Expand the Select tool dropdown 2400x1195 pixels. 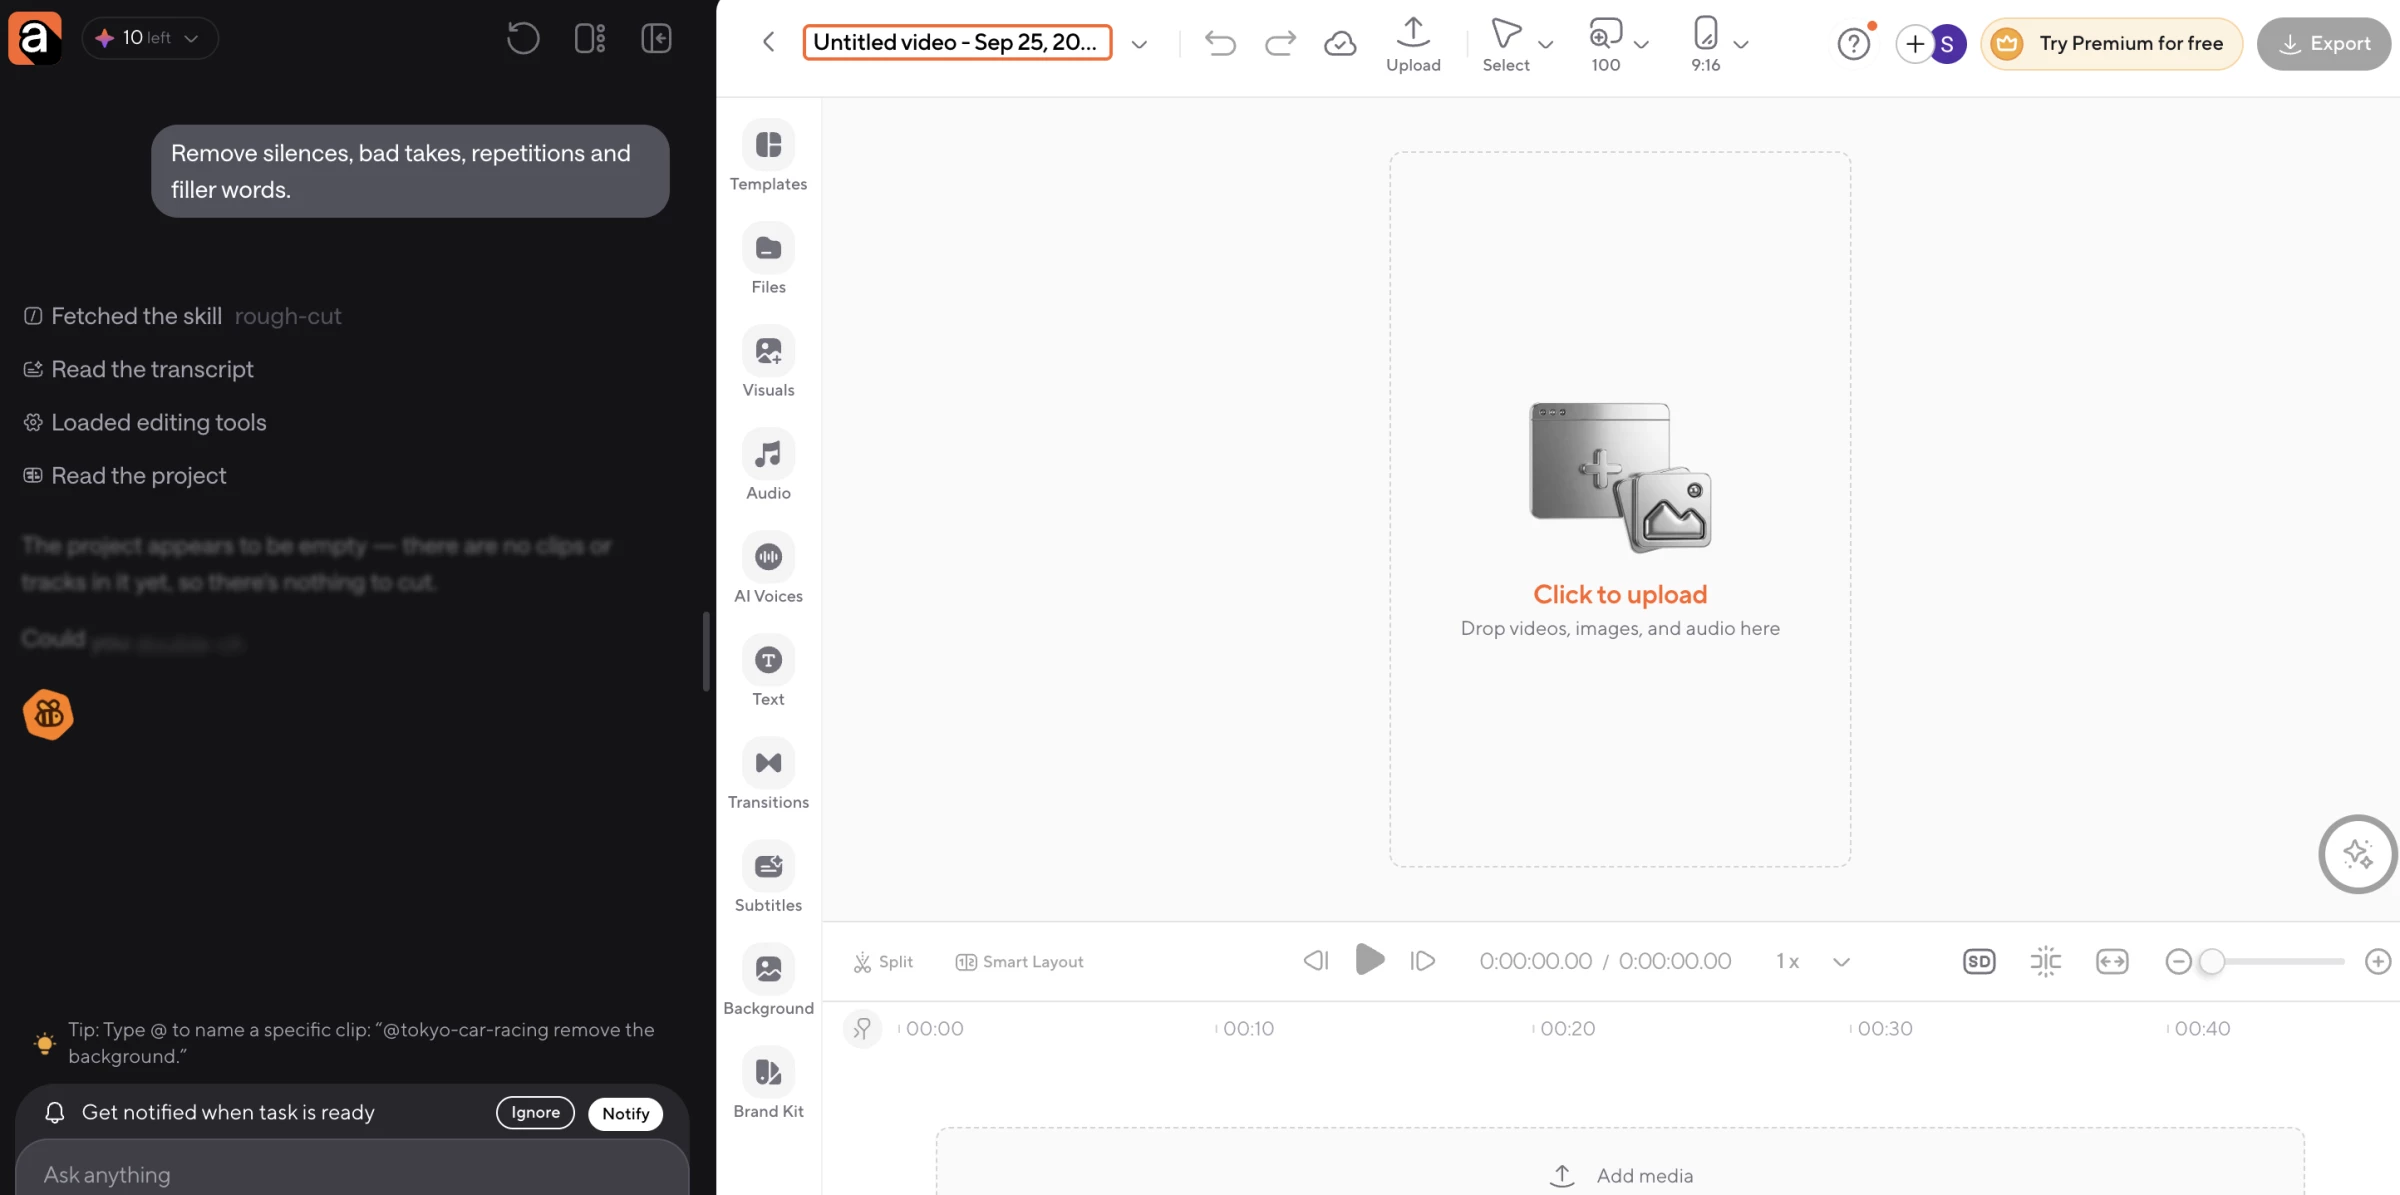pyautogui.click(x=1545, y=44)
